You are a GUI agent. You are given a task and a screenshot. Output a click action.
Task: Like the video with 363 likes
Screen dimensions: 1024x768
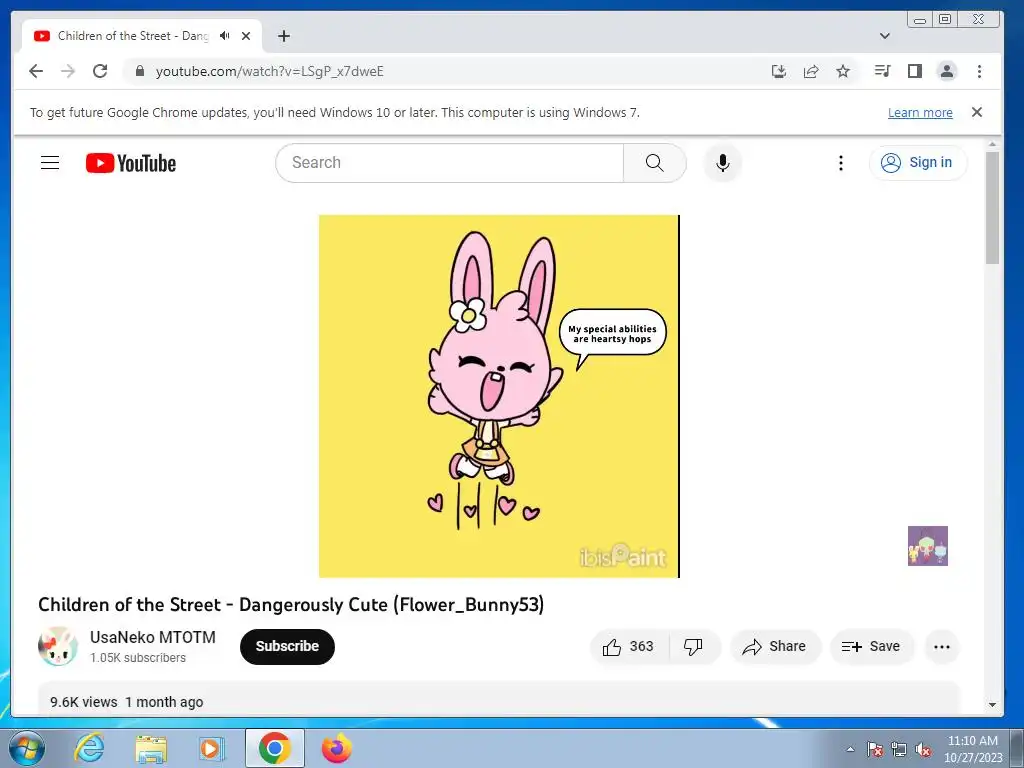[629, 647]
